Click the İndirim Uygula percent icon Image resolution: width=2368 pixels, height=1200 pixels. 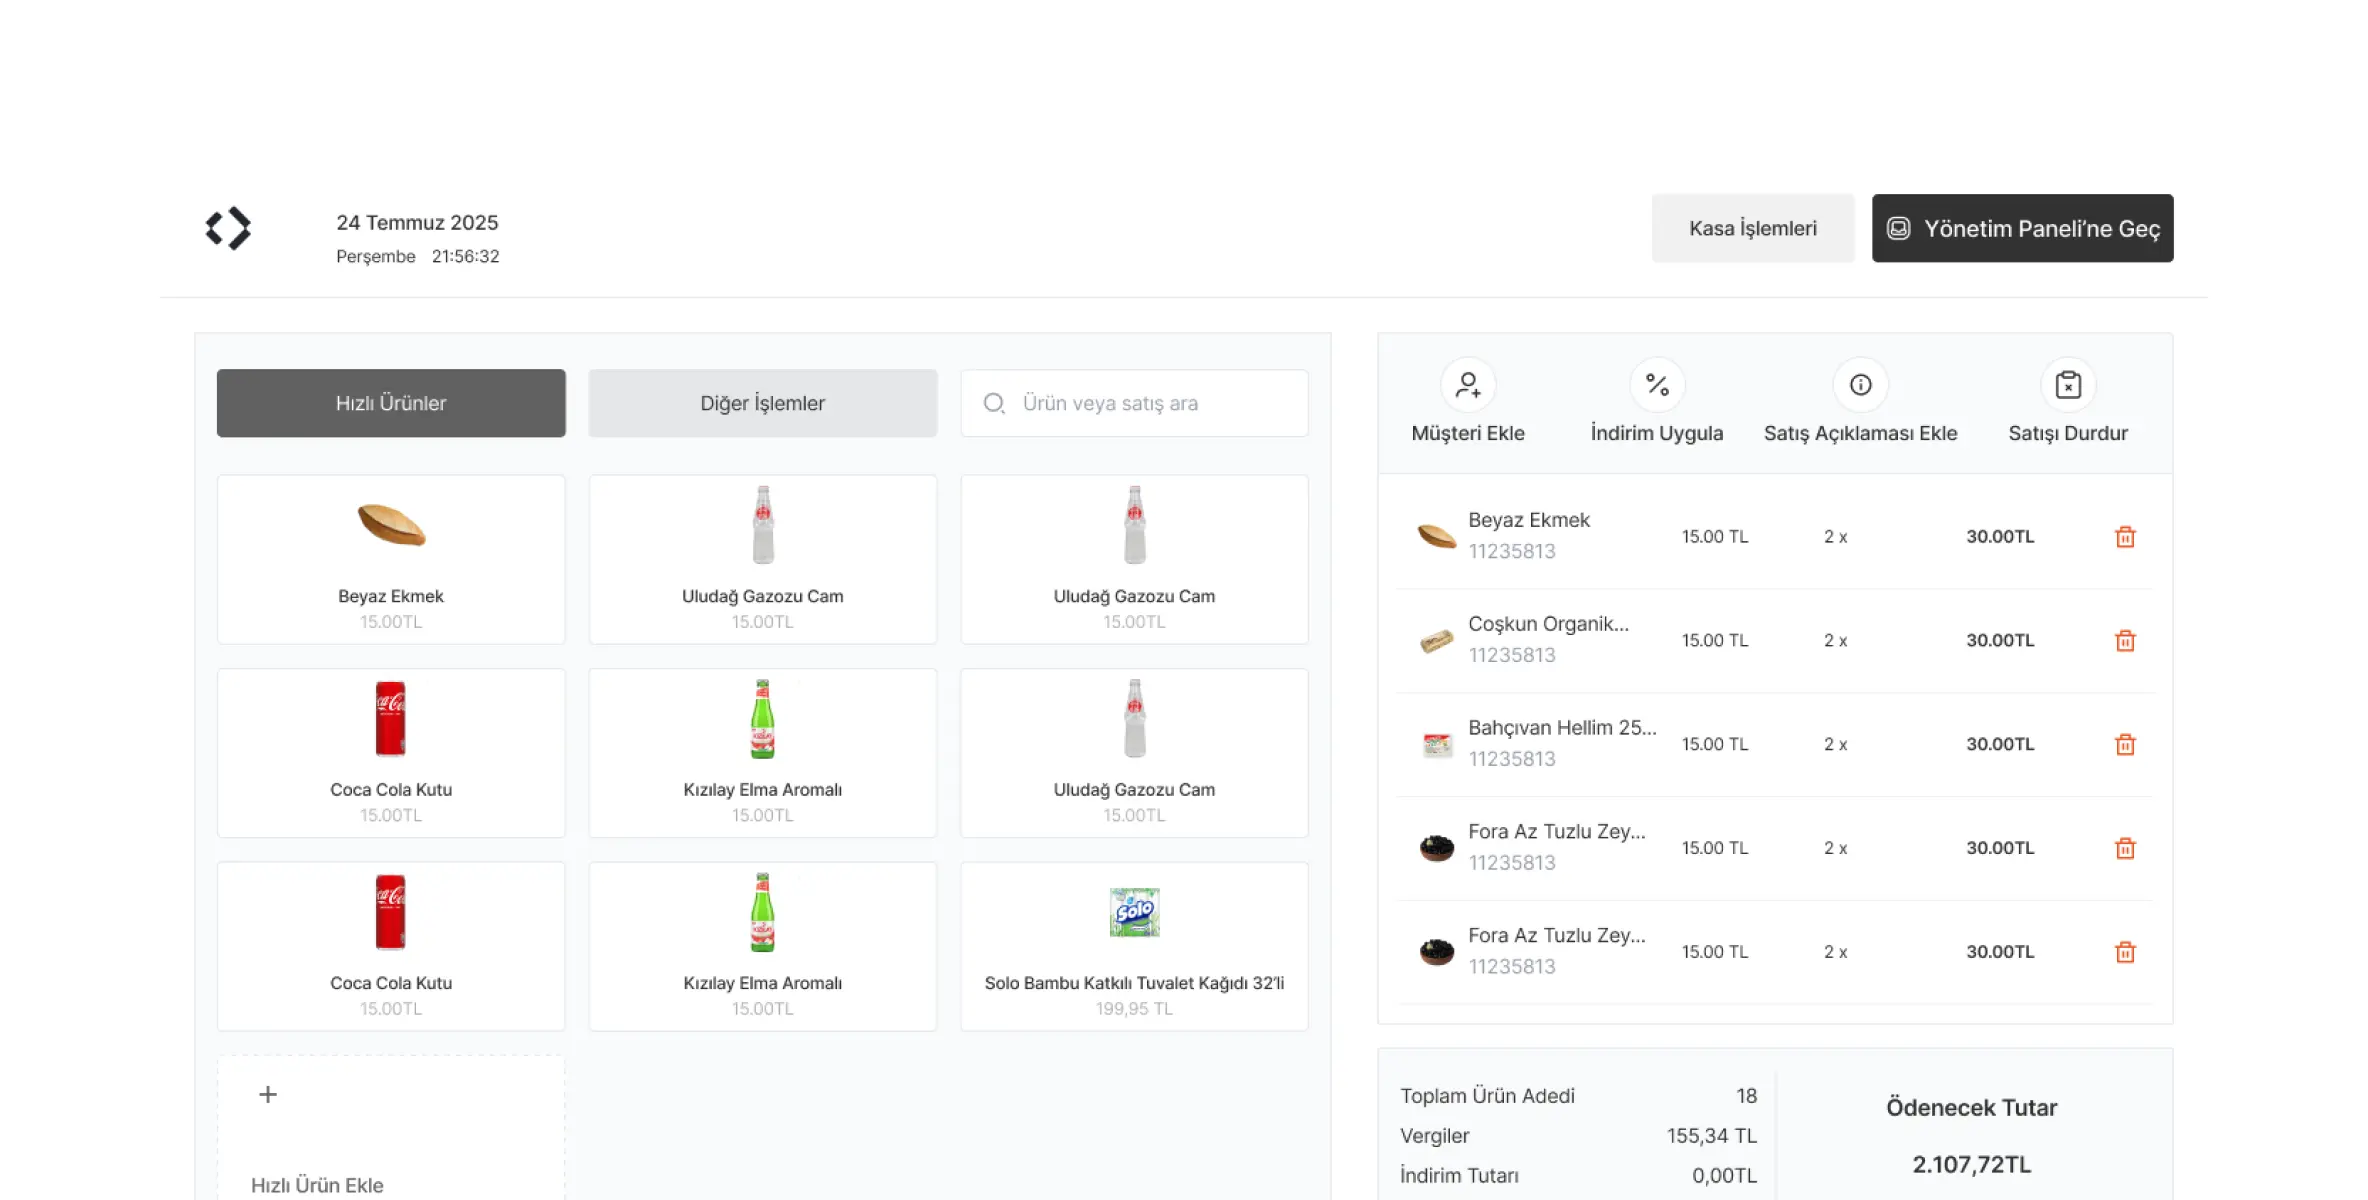1657,385
